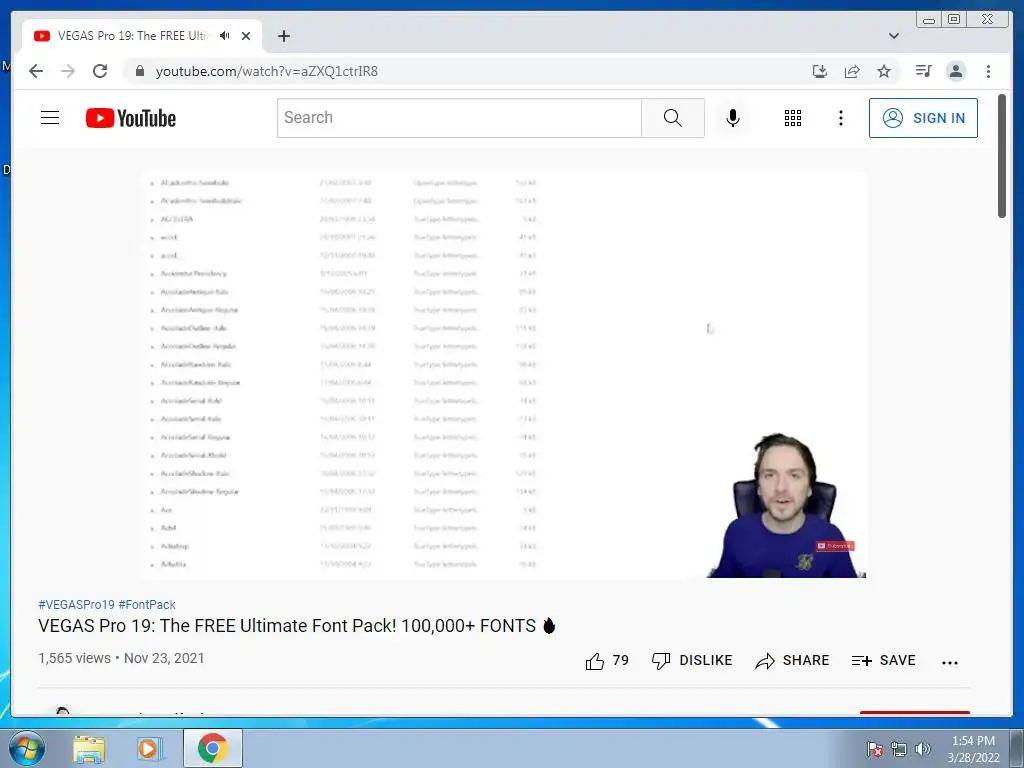Image resolution: width=1024 pixels, height=768 pixels.
Task: Click the SIGN IN button
Action: click(923, 118)
